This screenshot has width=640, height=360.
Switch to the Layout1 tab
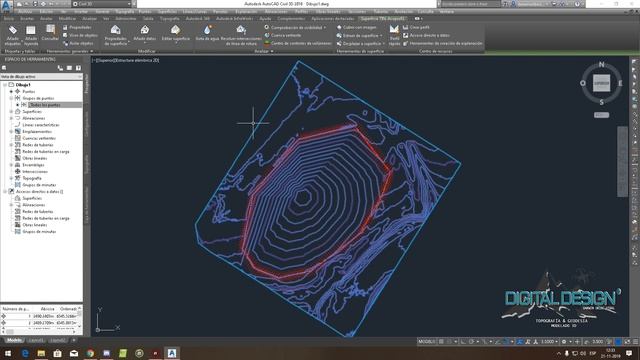click(36, 340)
